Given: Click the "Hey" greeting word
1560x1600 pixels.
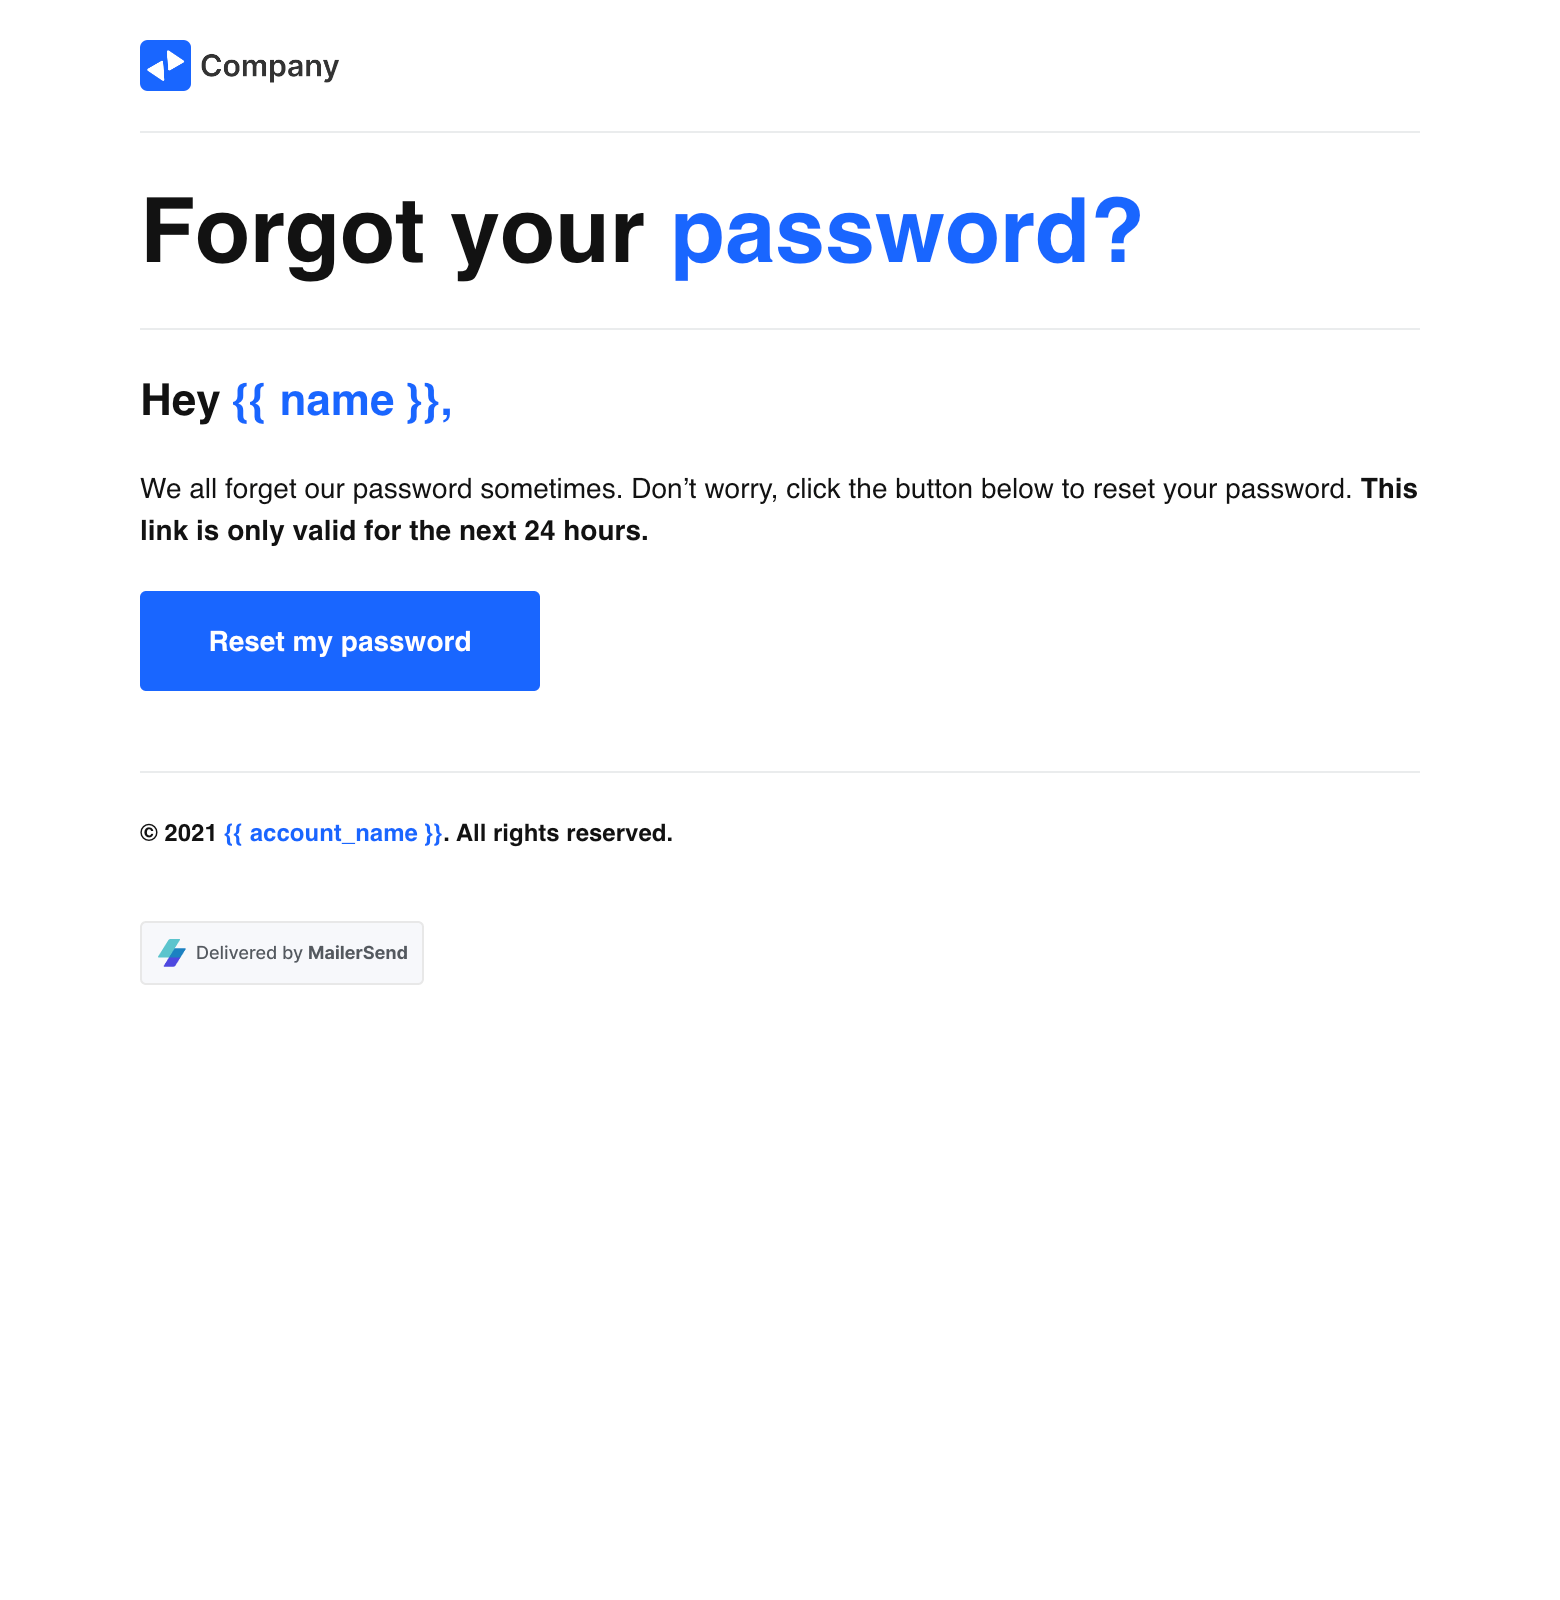Looking at the screenshot, I should coord(180,401).
